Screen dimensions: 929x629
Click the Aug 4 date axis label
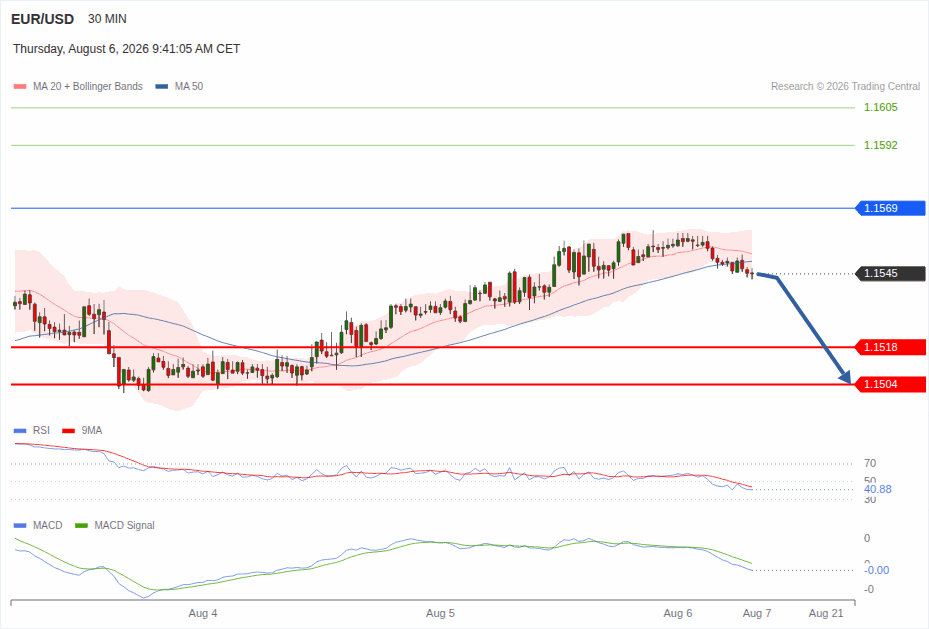pyautogui.click(x=203, y=614)
